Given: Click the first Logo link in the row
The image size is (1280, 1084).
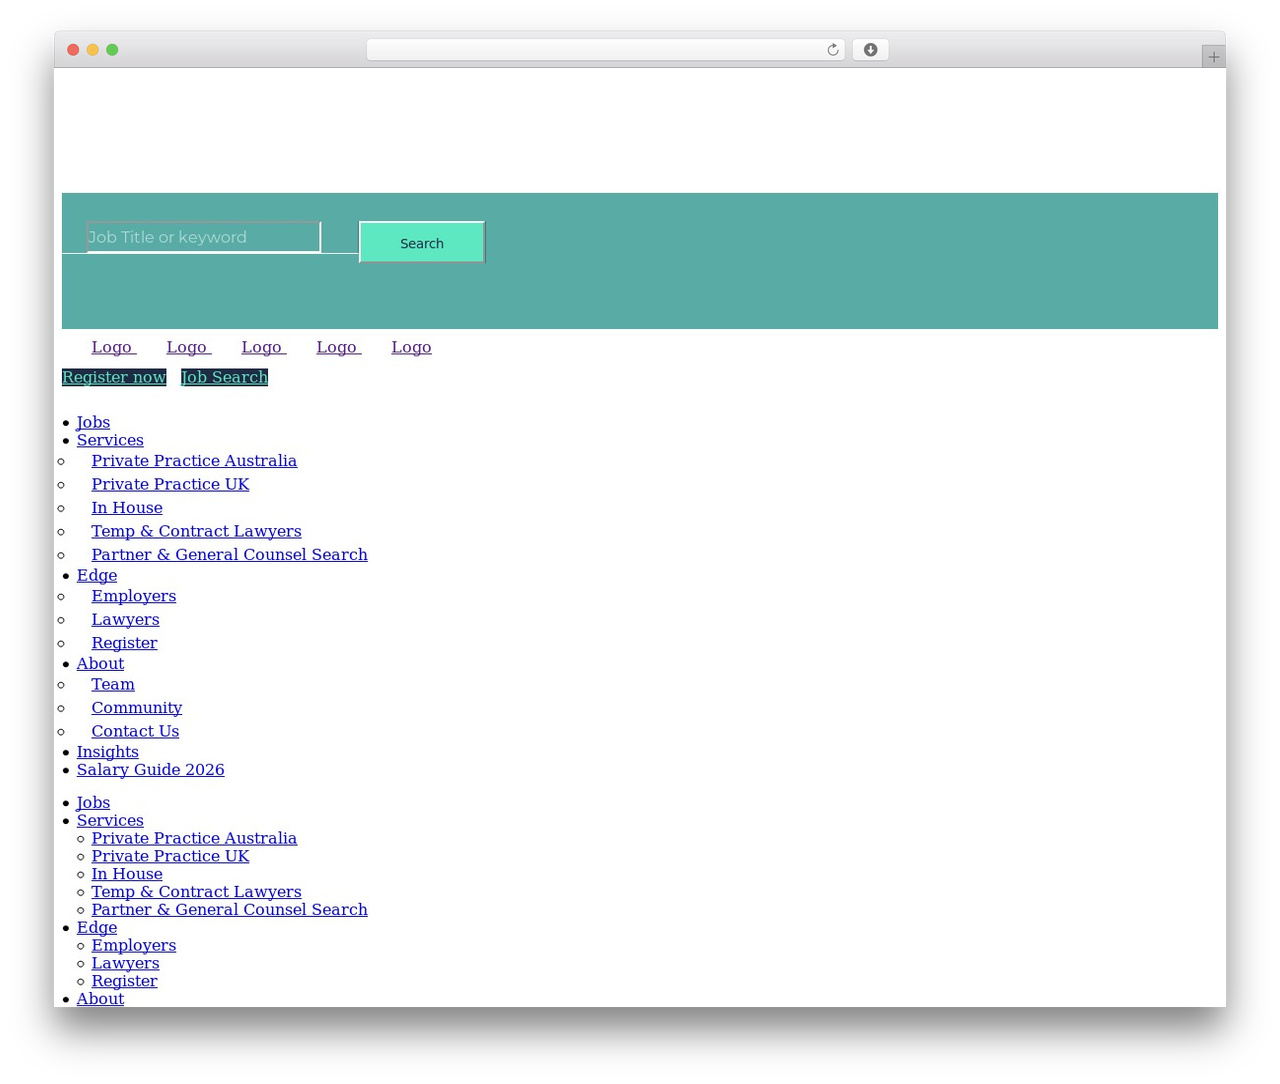Looking at the screenshot, I should tap(114, 347).
